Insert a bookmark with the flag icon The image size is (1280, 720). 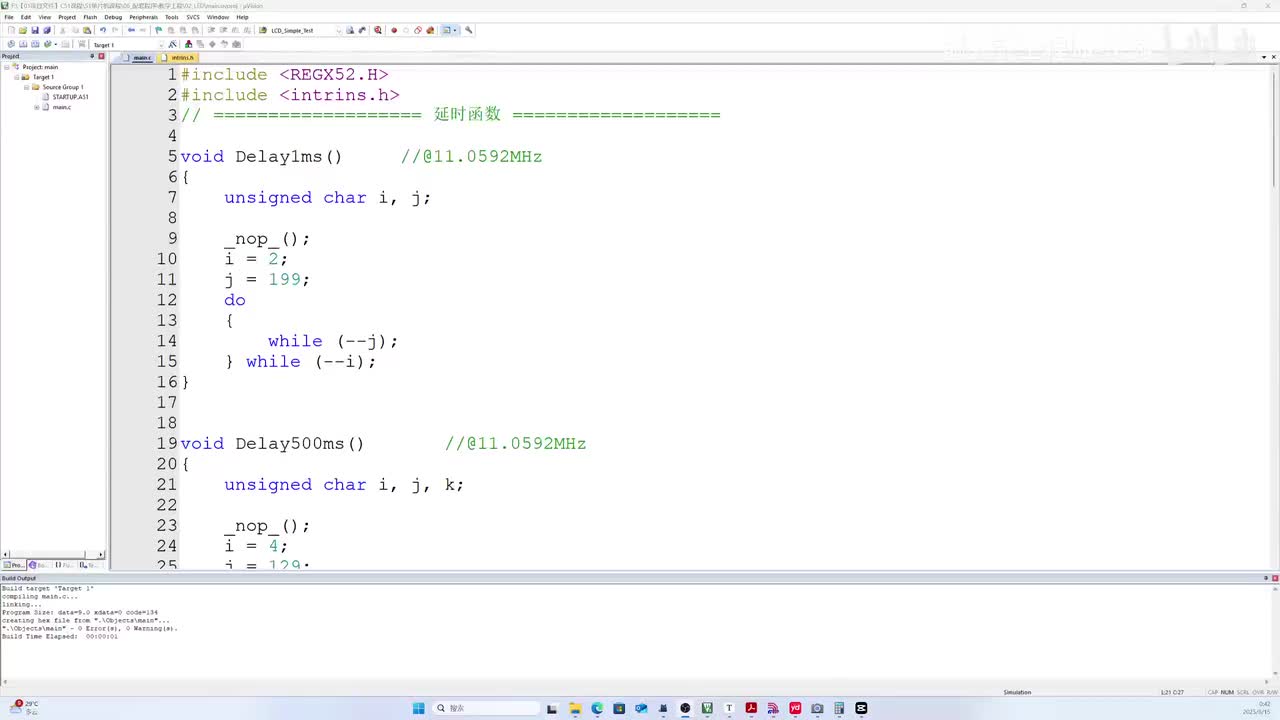(x=158, y=30)
